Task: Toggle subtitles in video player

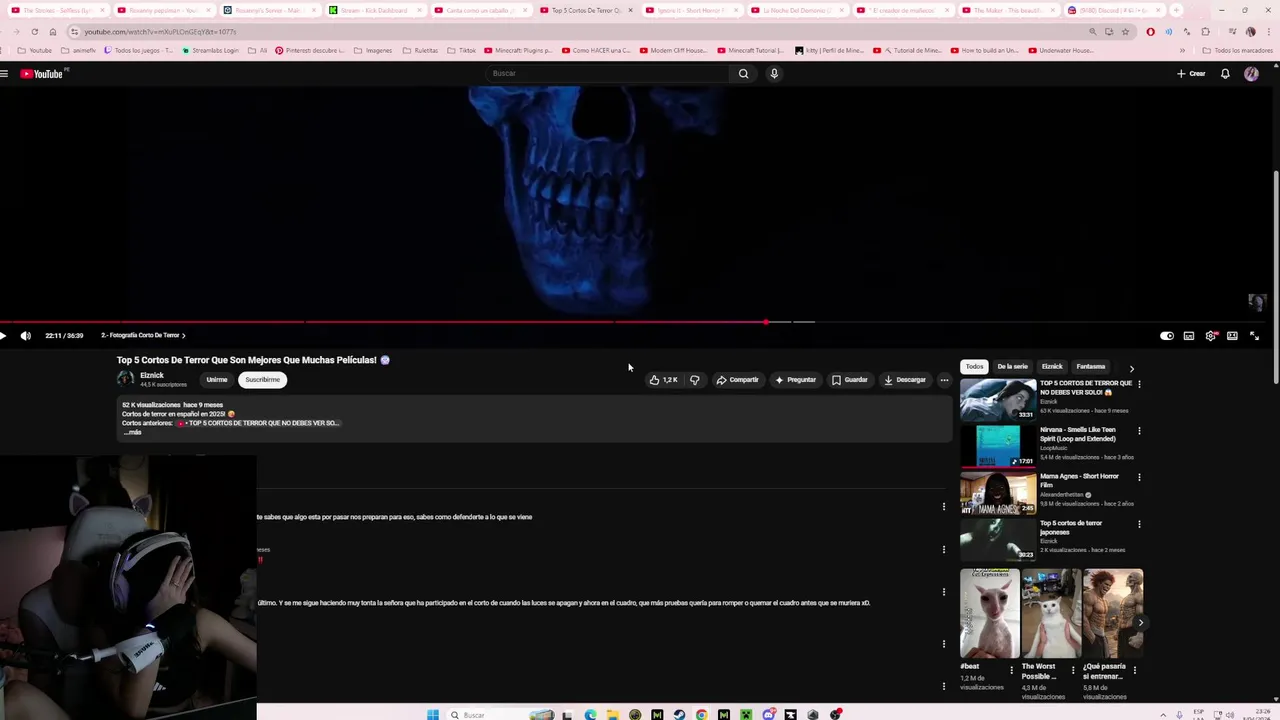Action: pos(1189,336)
